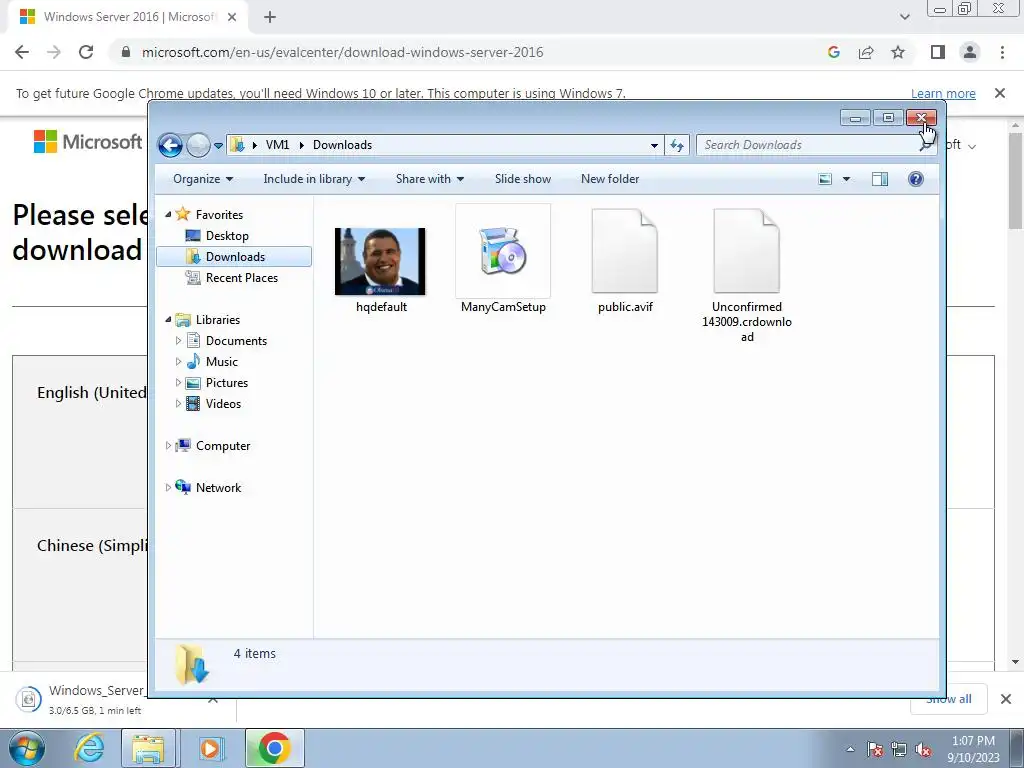Click the Microsoft logo on the page
Viewport: 1024px width, 768px height.
click(88, 142)
